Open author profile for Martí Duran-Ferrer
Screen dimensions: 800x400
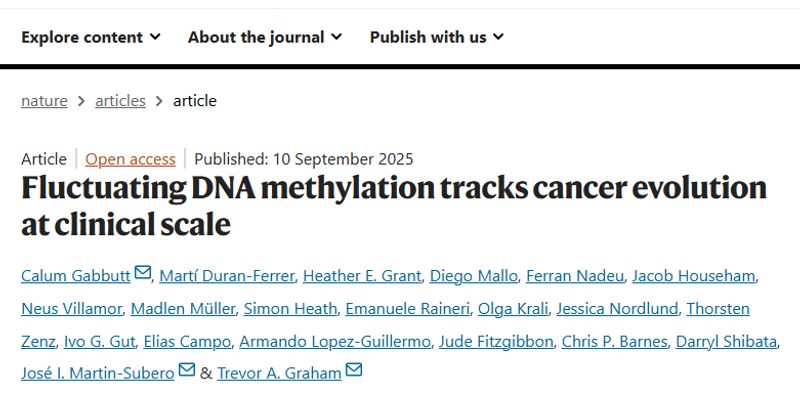pos(225,275)
